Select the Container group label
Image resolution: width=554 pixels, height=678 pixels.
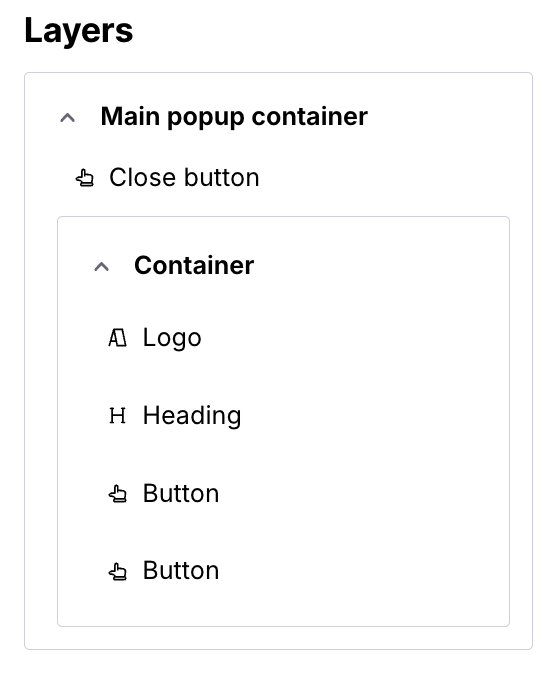194,265
